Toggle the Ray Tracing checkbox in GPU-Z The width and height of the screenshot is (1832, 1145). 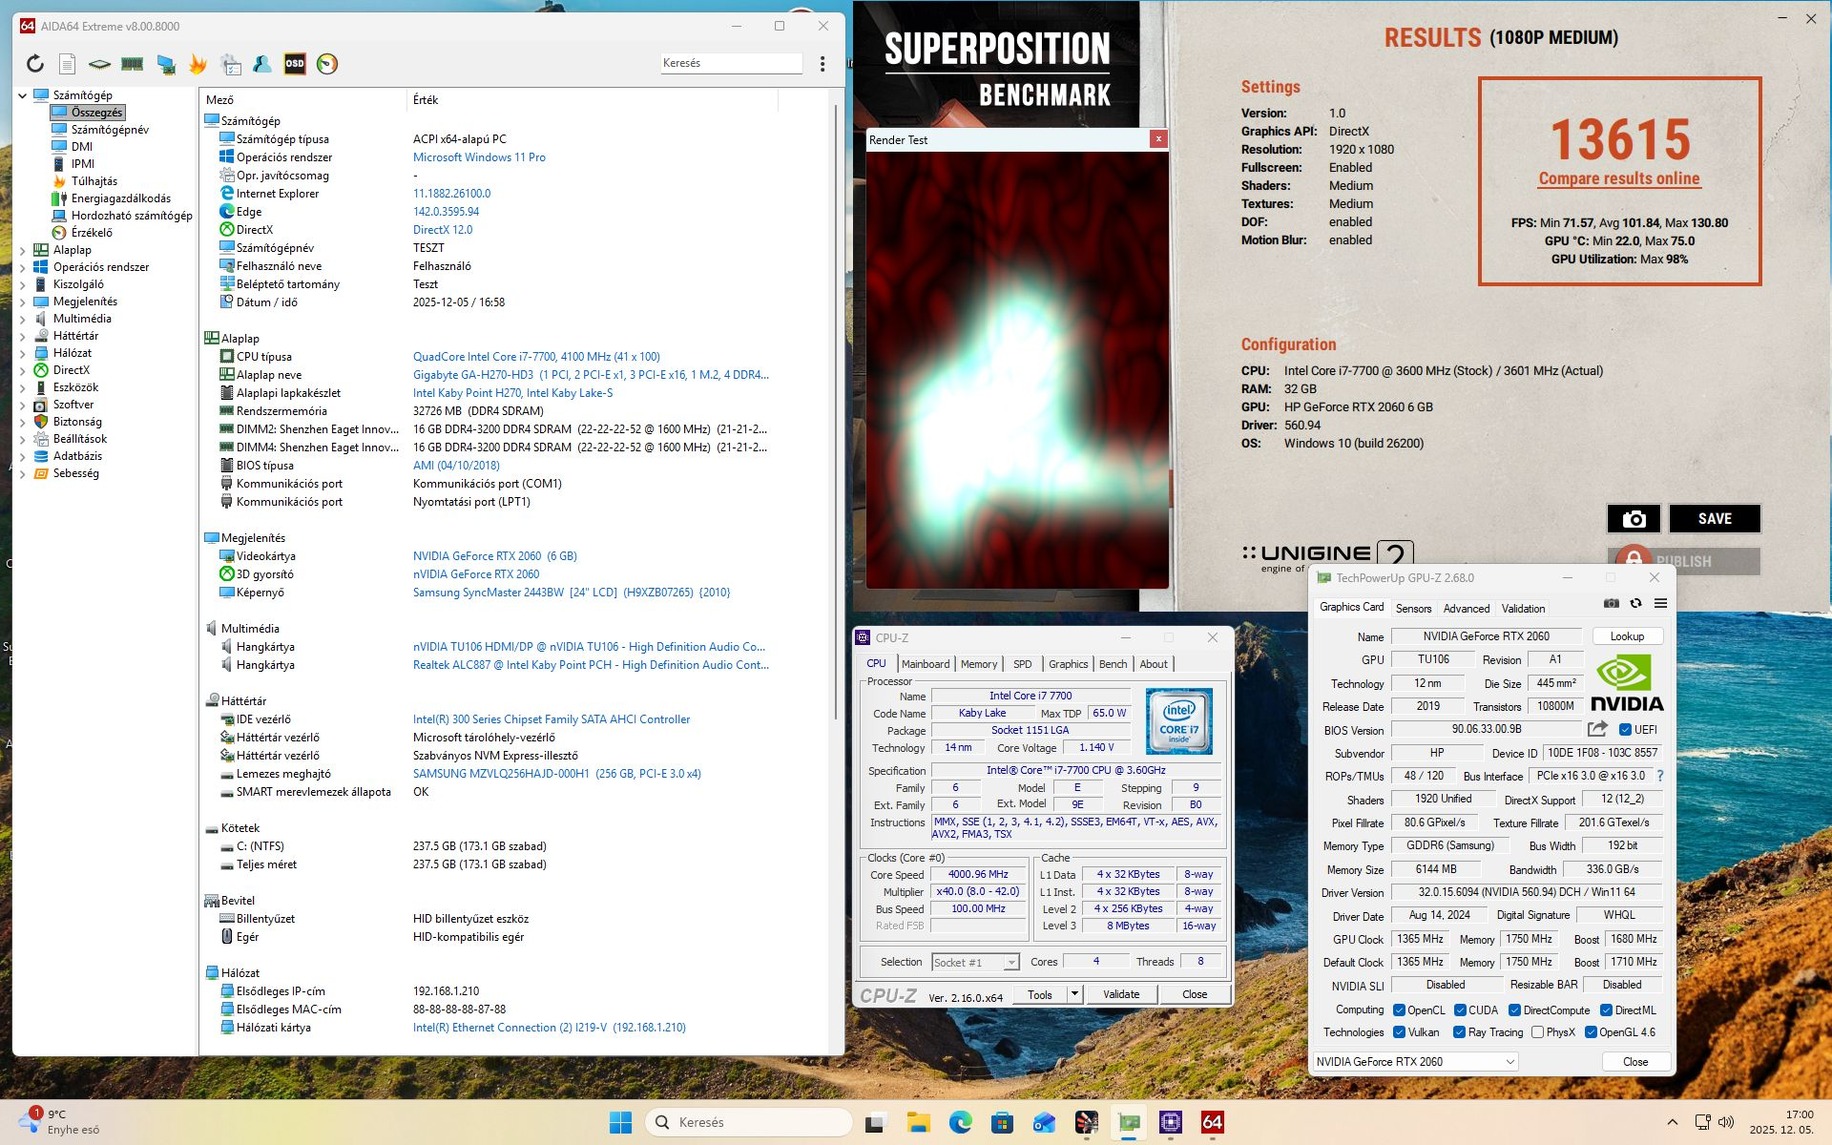(1459, 1032)
